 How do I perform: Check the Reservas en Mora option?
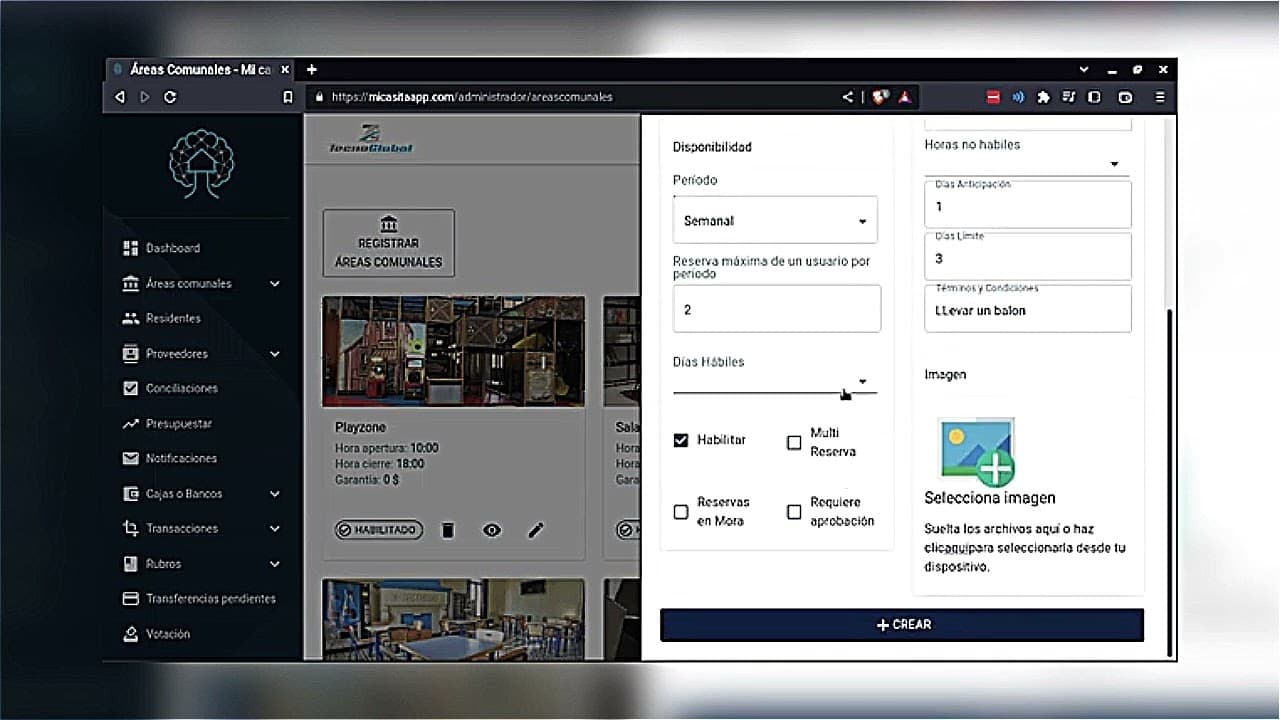pos(681,511)
